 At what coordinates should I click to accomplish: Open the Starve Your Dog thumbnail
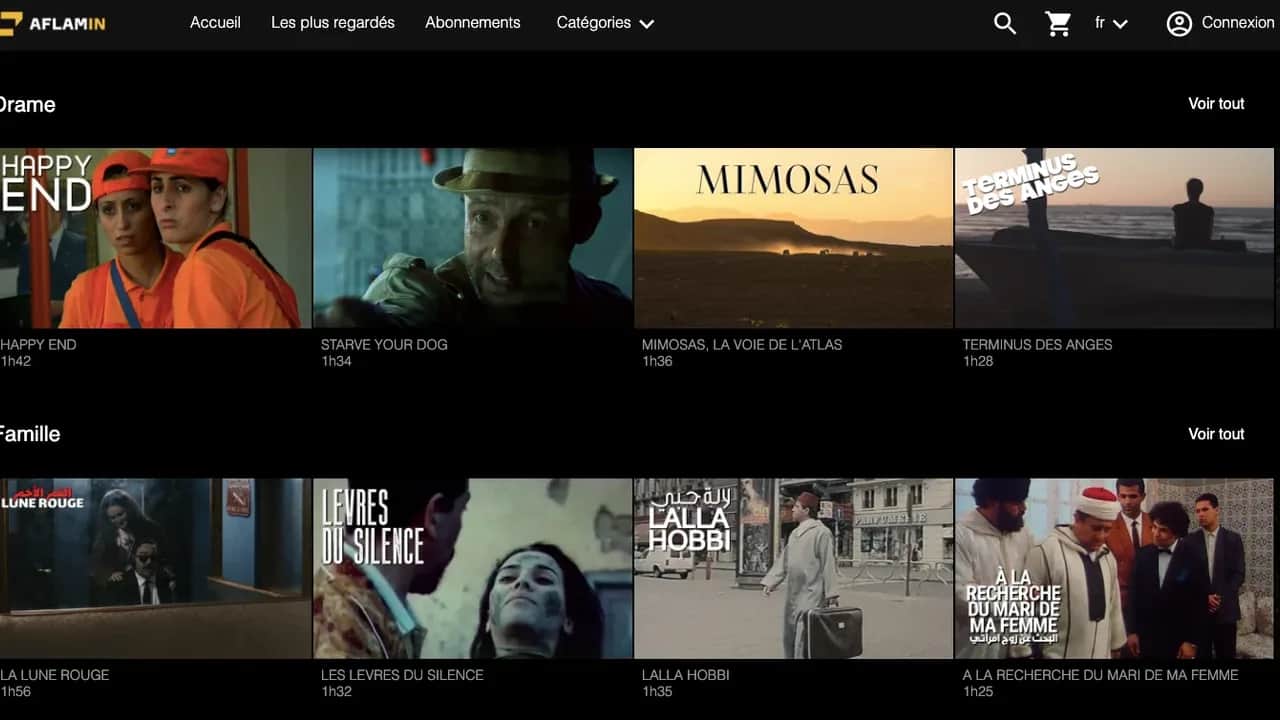[473, 238]
